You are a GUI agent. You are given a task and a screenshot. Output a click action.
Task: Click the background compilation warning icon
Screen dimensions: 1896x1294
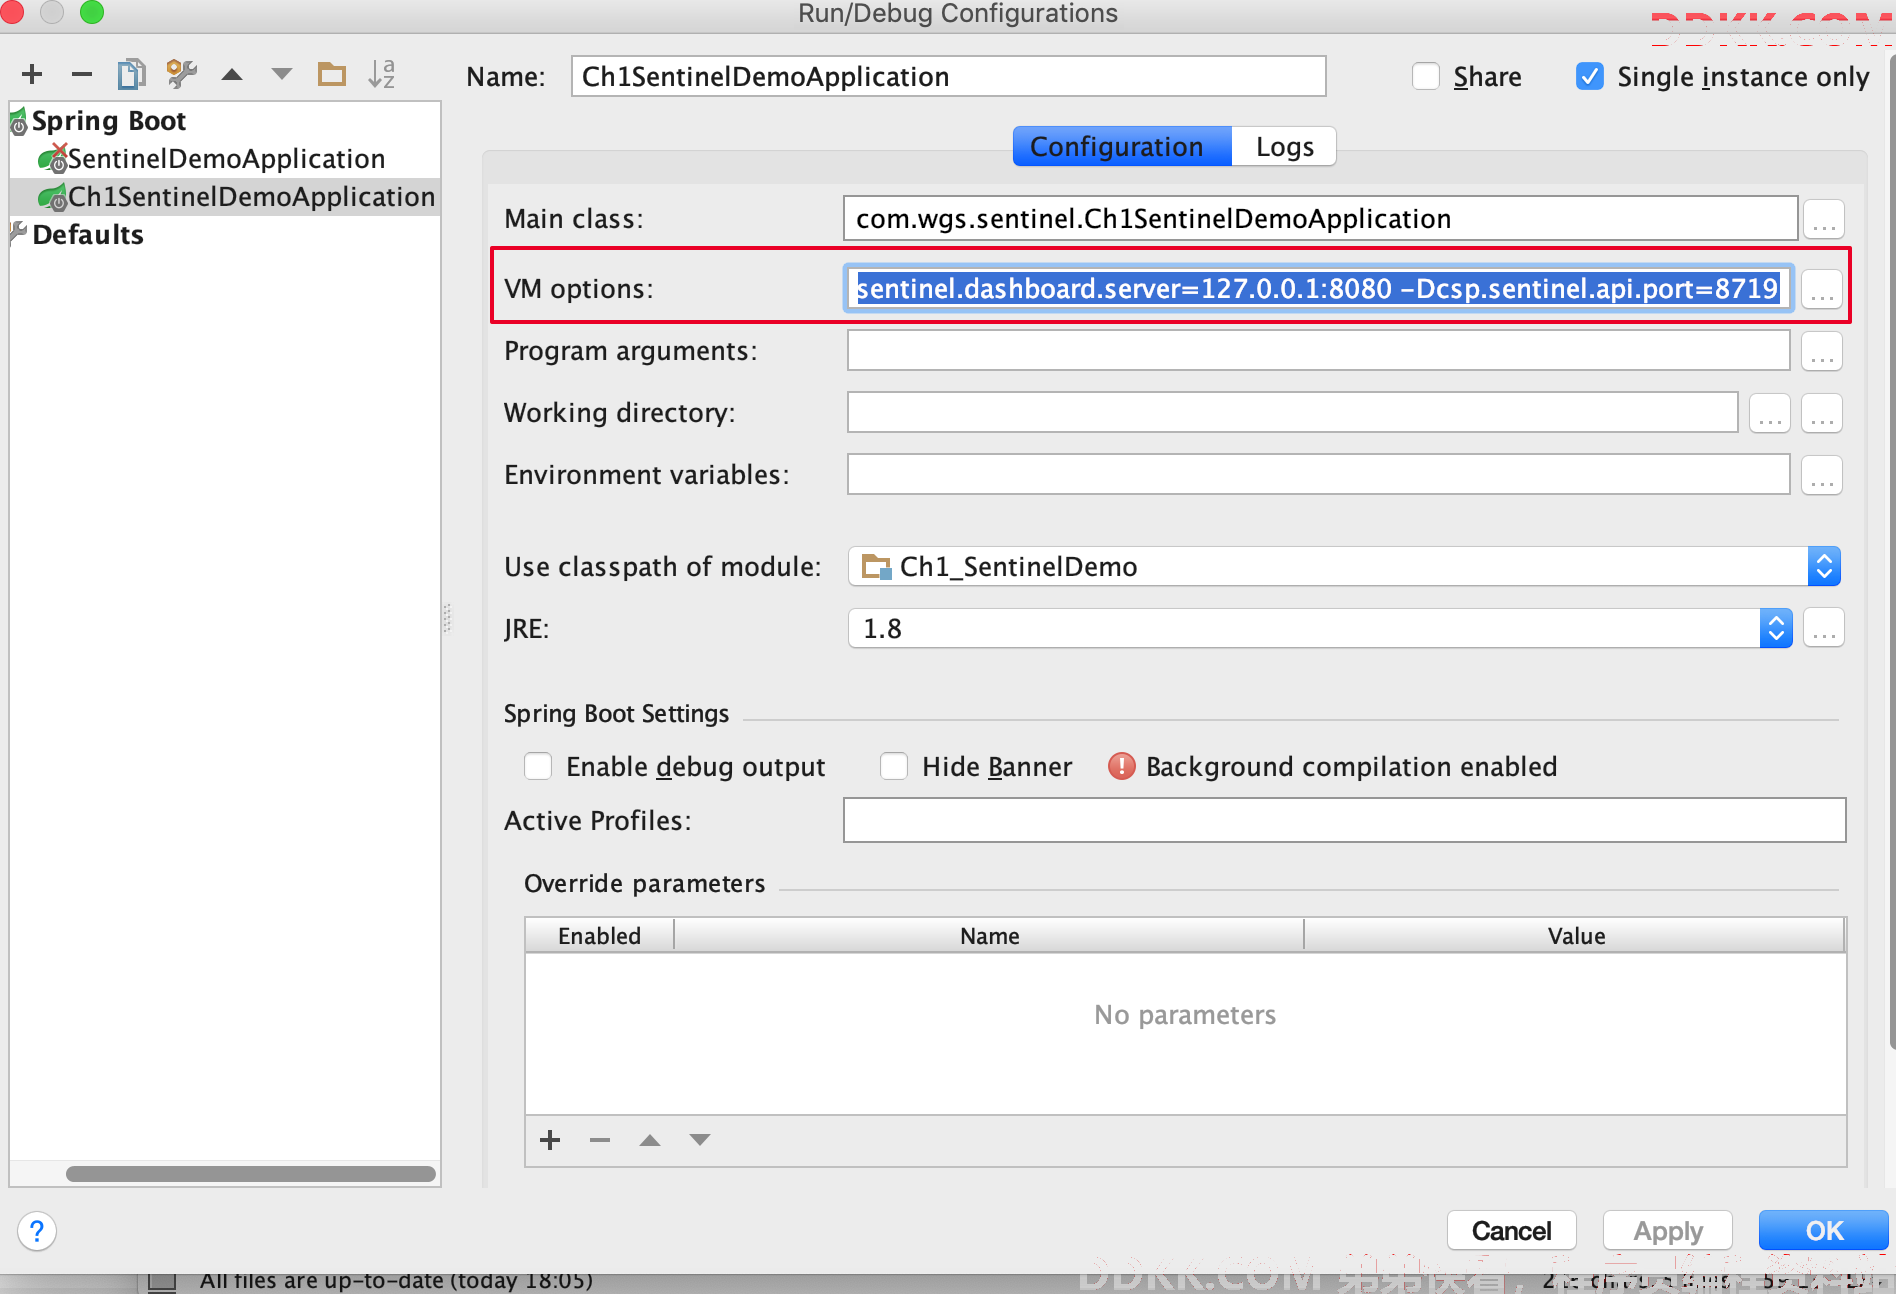1122,766
